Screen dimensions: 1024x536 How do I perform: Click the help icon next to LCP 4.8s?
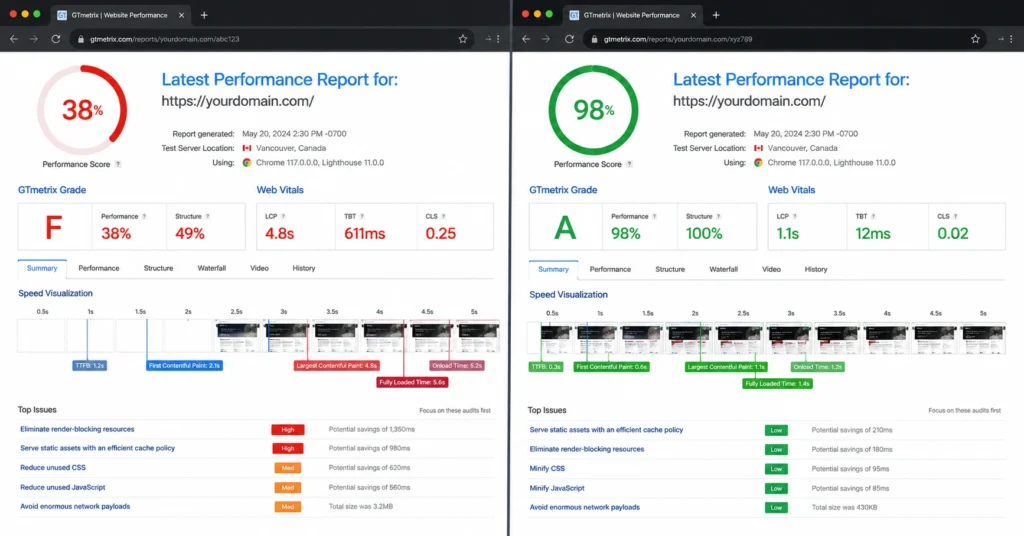pyautogui.click(x=283, y=216)
